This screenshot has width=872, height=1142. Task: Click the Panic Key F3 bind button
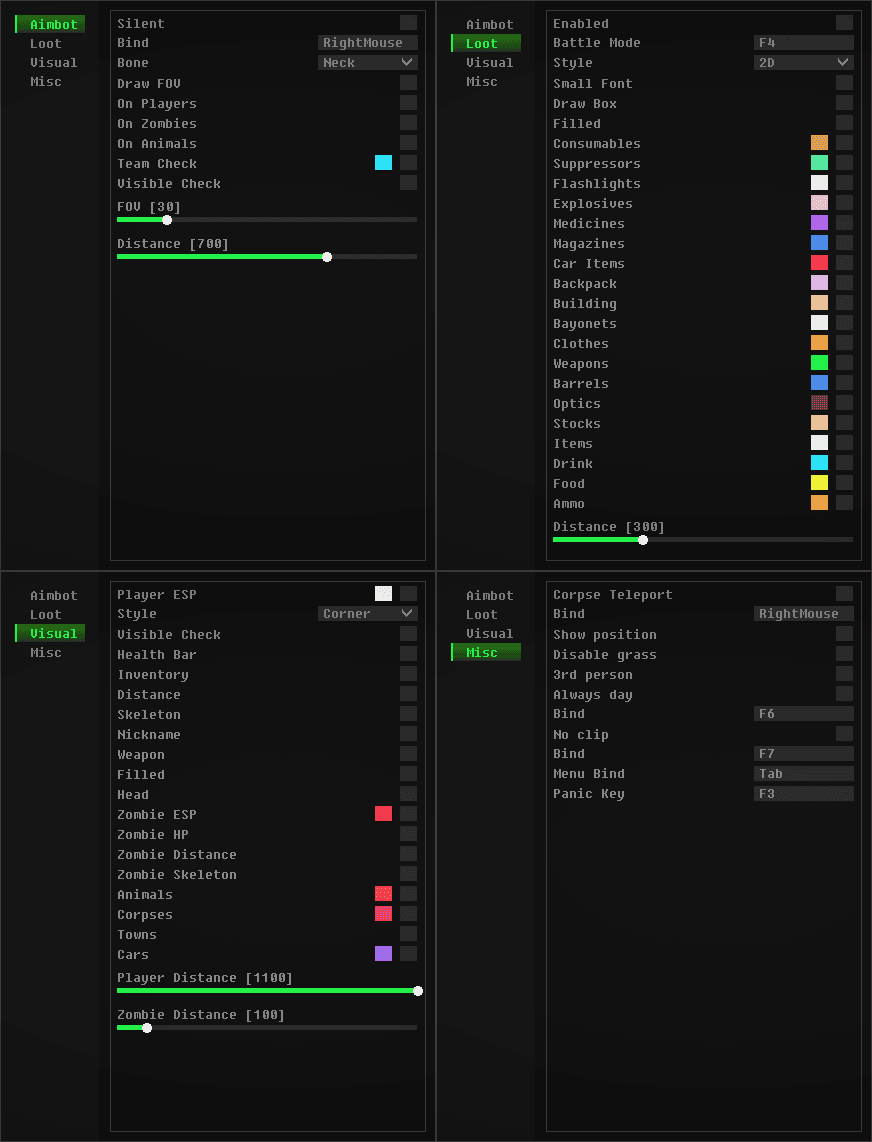pyautogui.click(x=803, y=794)
